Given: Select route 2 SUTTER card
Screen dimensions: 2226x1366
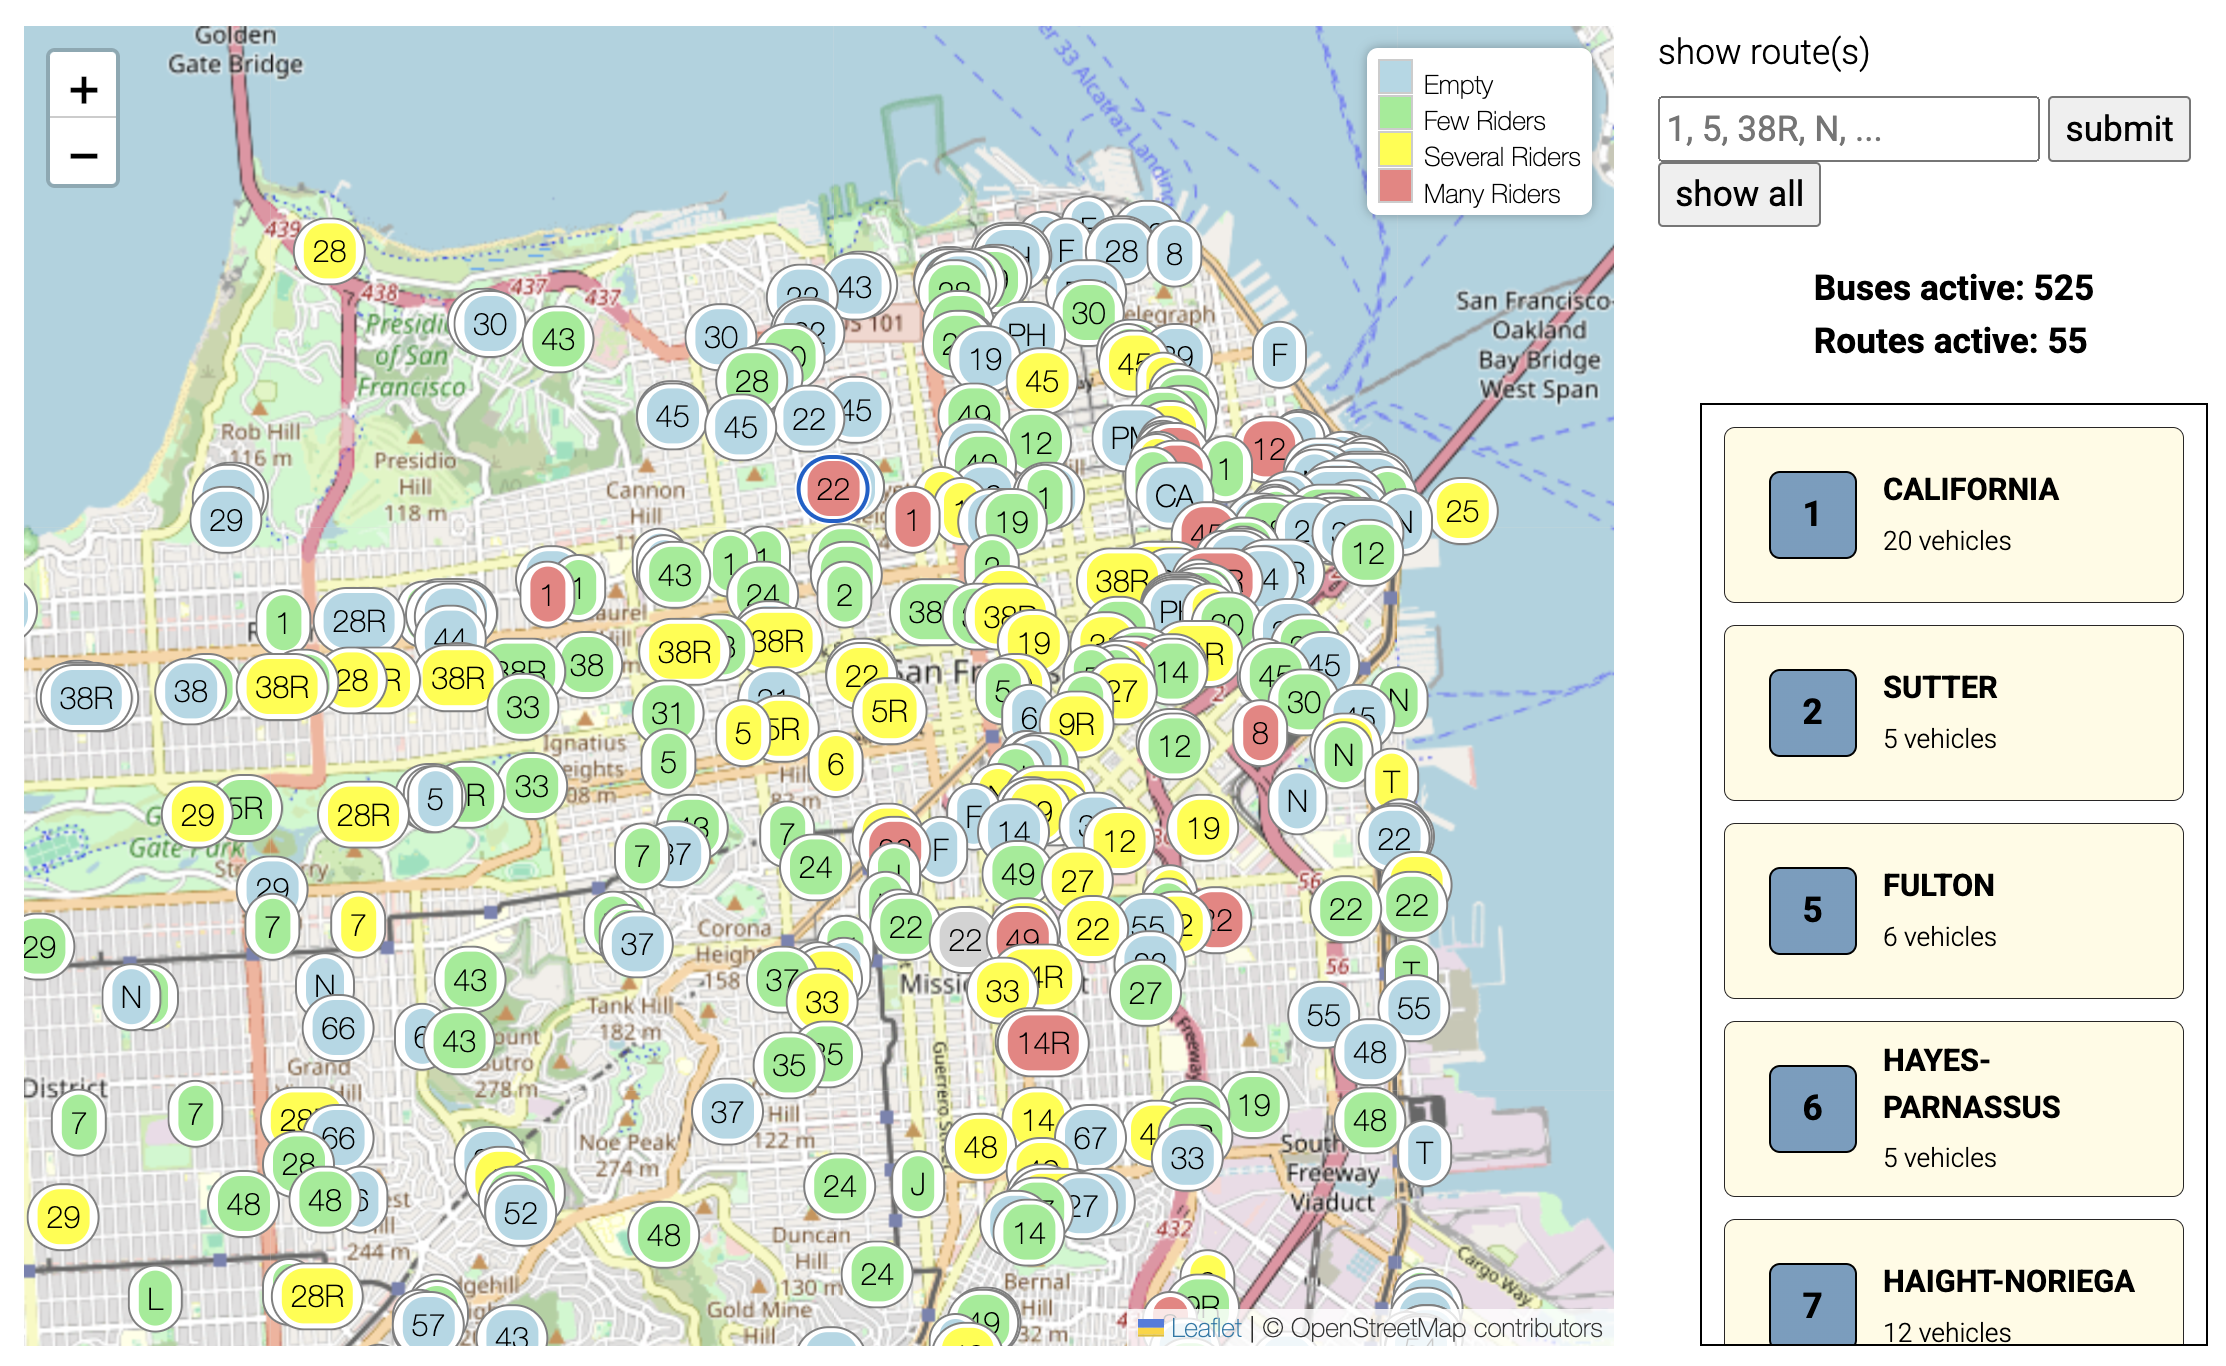Looking at the screenshot, I should (x=1952, y=713).
